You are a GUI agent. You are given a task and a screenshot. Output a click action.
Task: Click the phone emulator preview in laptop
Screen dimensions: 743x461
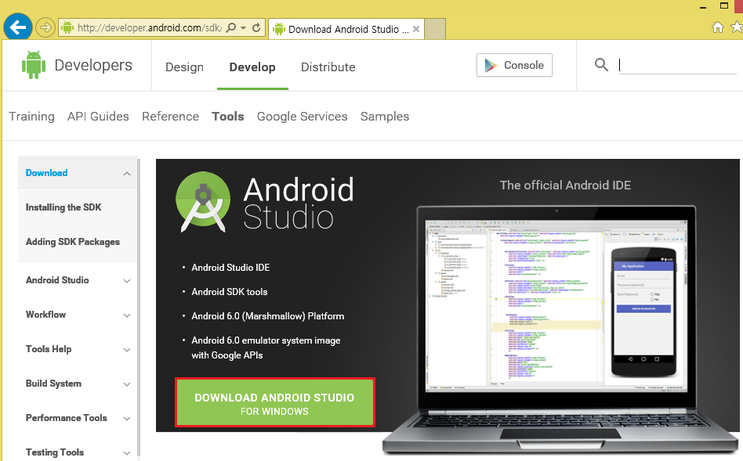coord(643,312)
